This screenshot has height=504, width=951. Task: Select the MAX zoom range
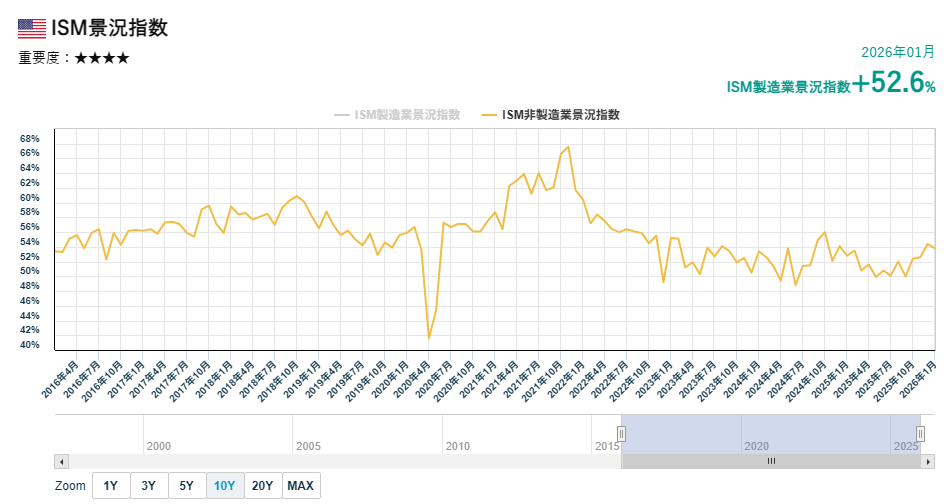[301, 486]
